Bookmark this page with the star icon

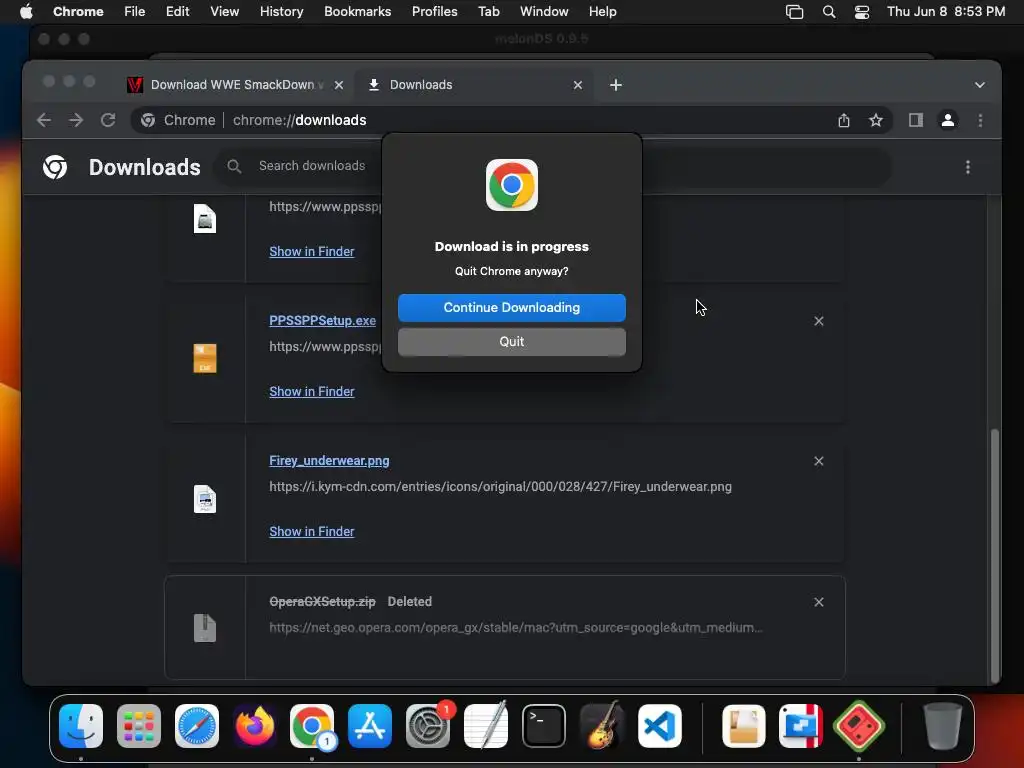pos(876,120)
